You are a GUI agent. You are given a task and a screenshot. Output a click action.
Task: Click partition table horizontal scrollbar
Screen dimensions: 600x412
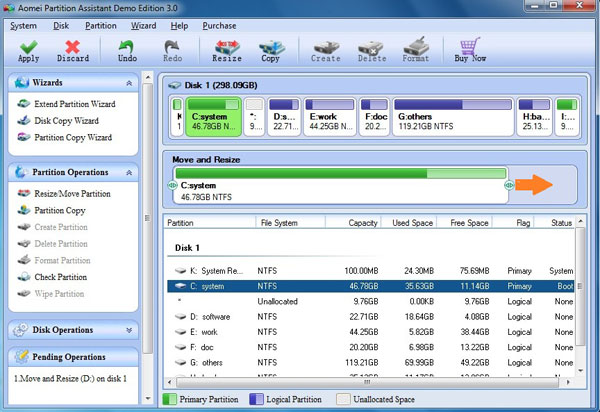[x=367, y=382]
